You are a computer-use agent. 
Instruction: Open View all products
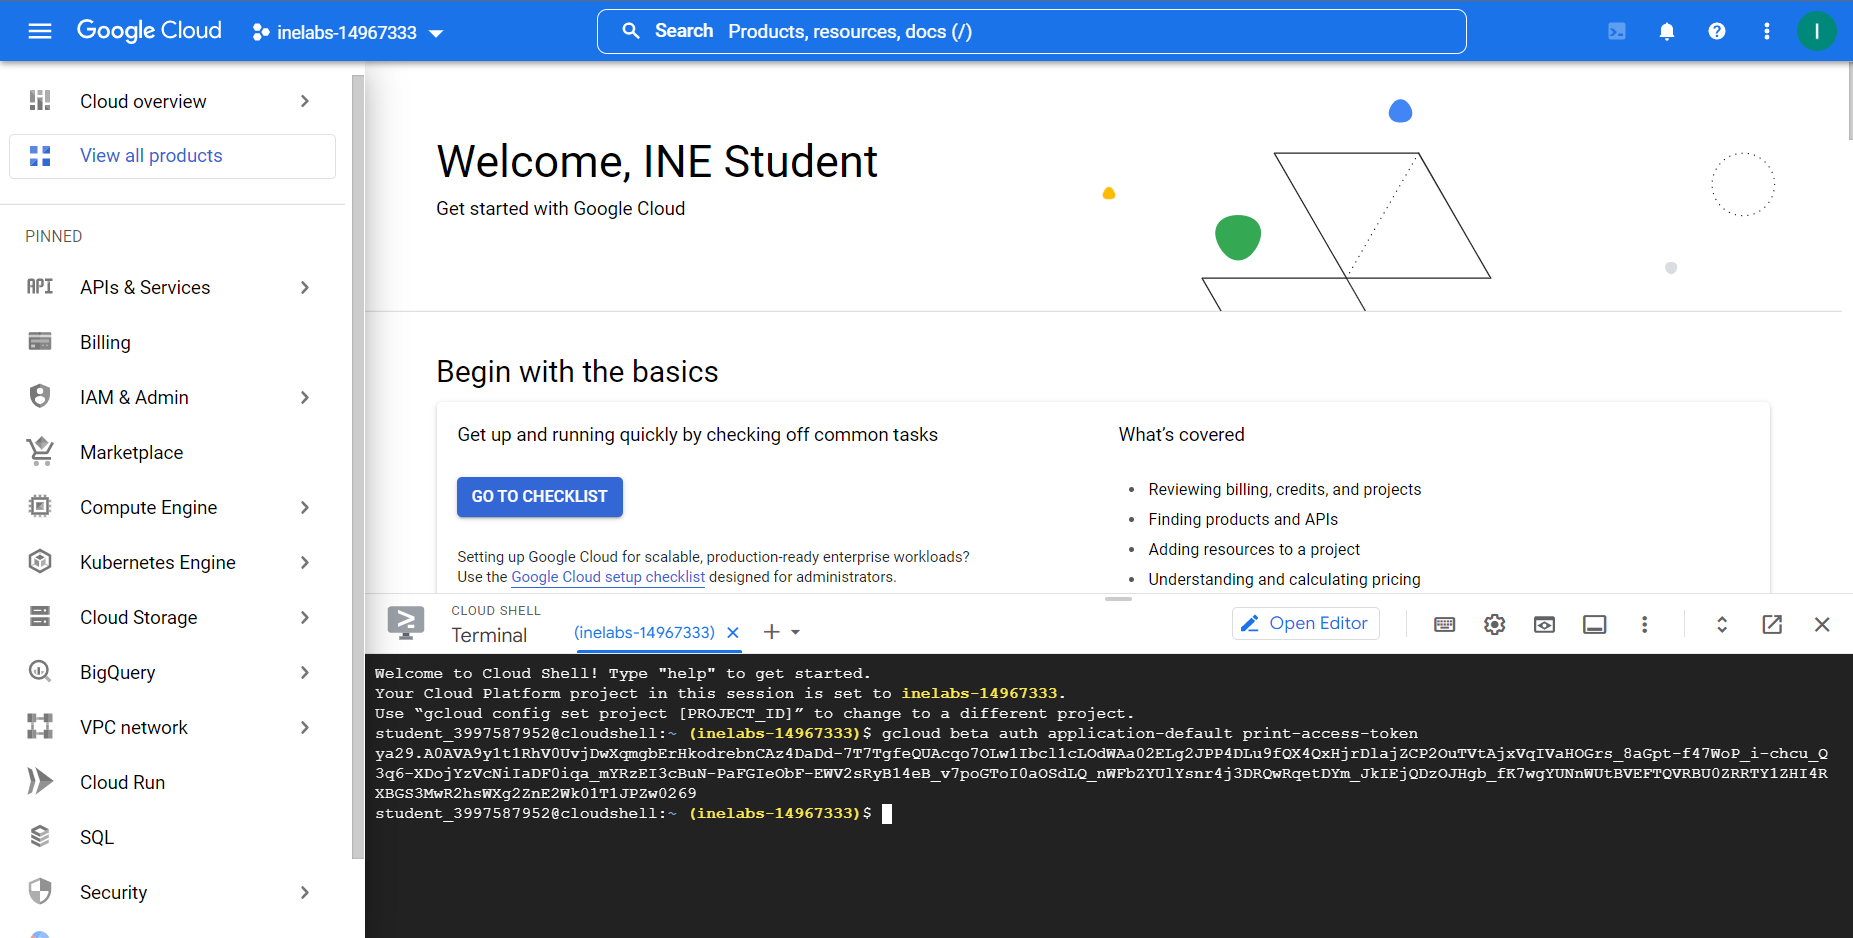click(x=172, y=156)
